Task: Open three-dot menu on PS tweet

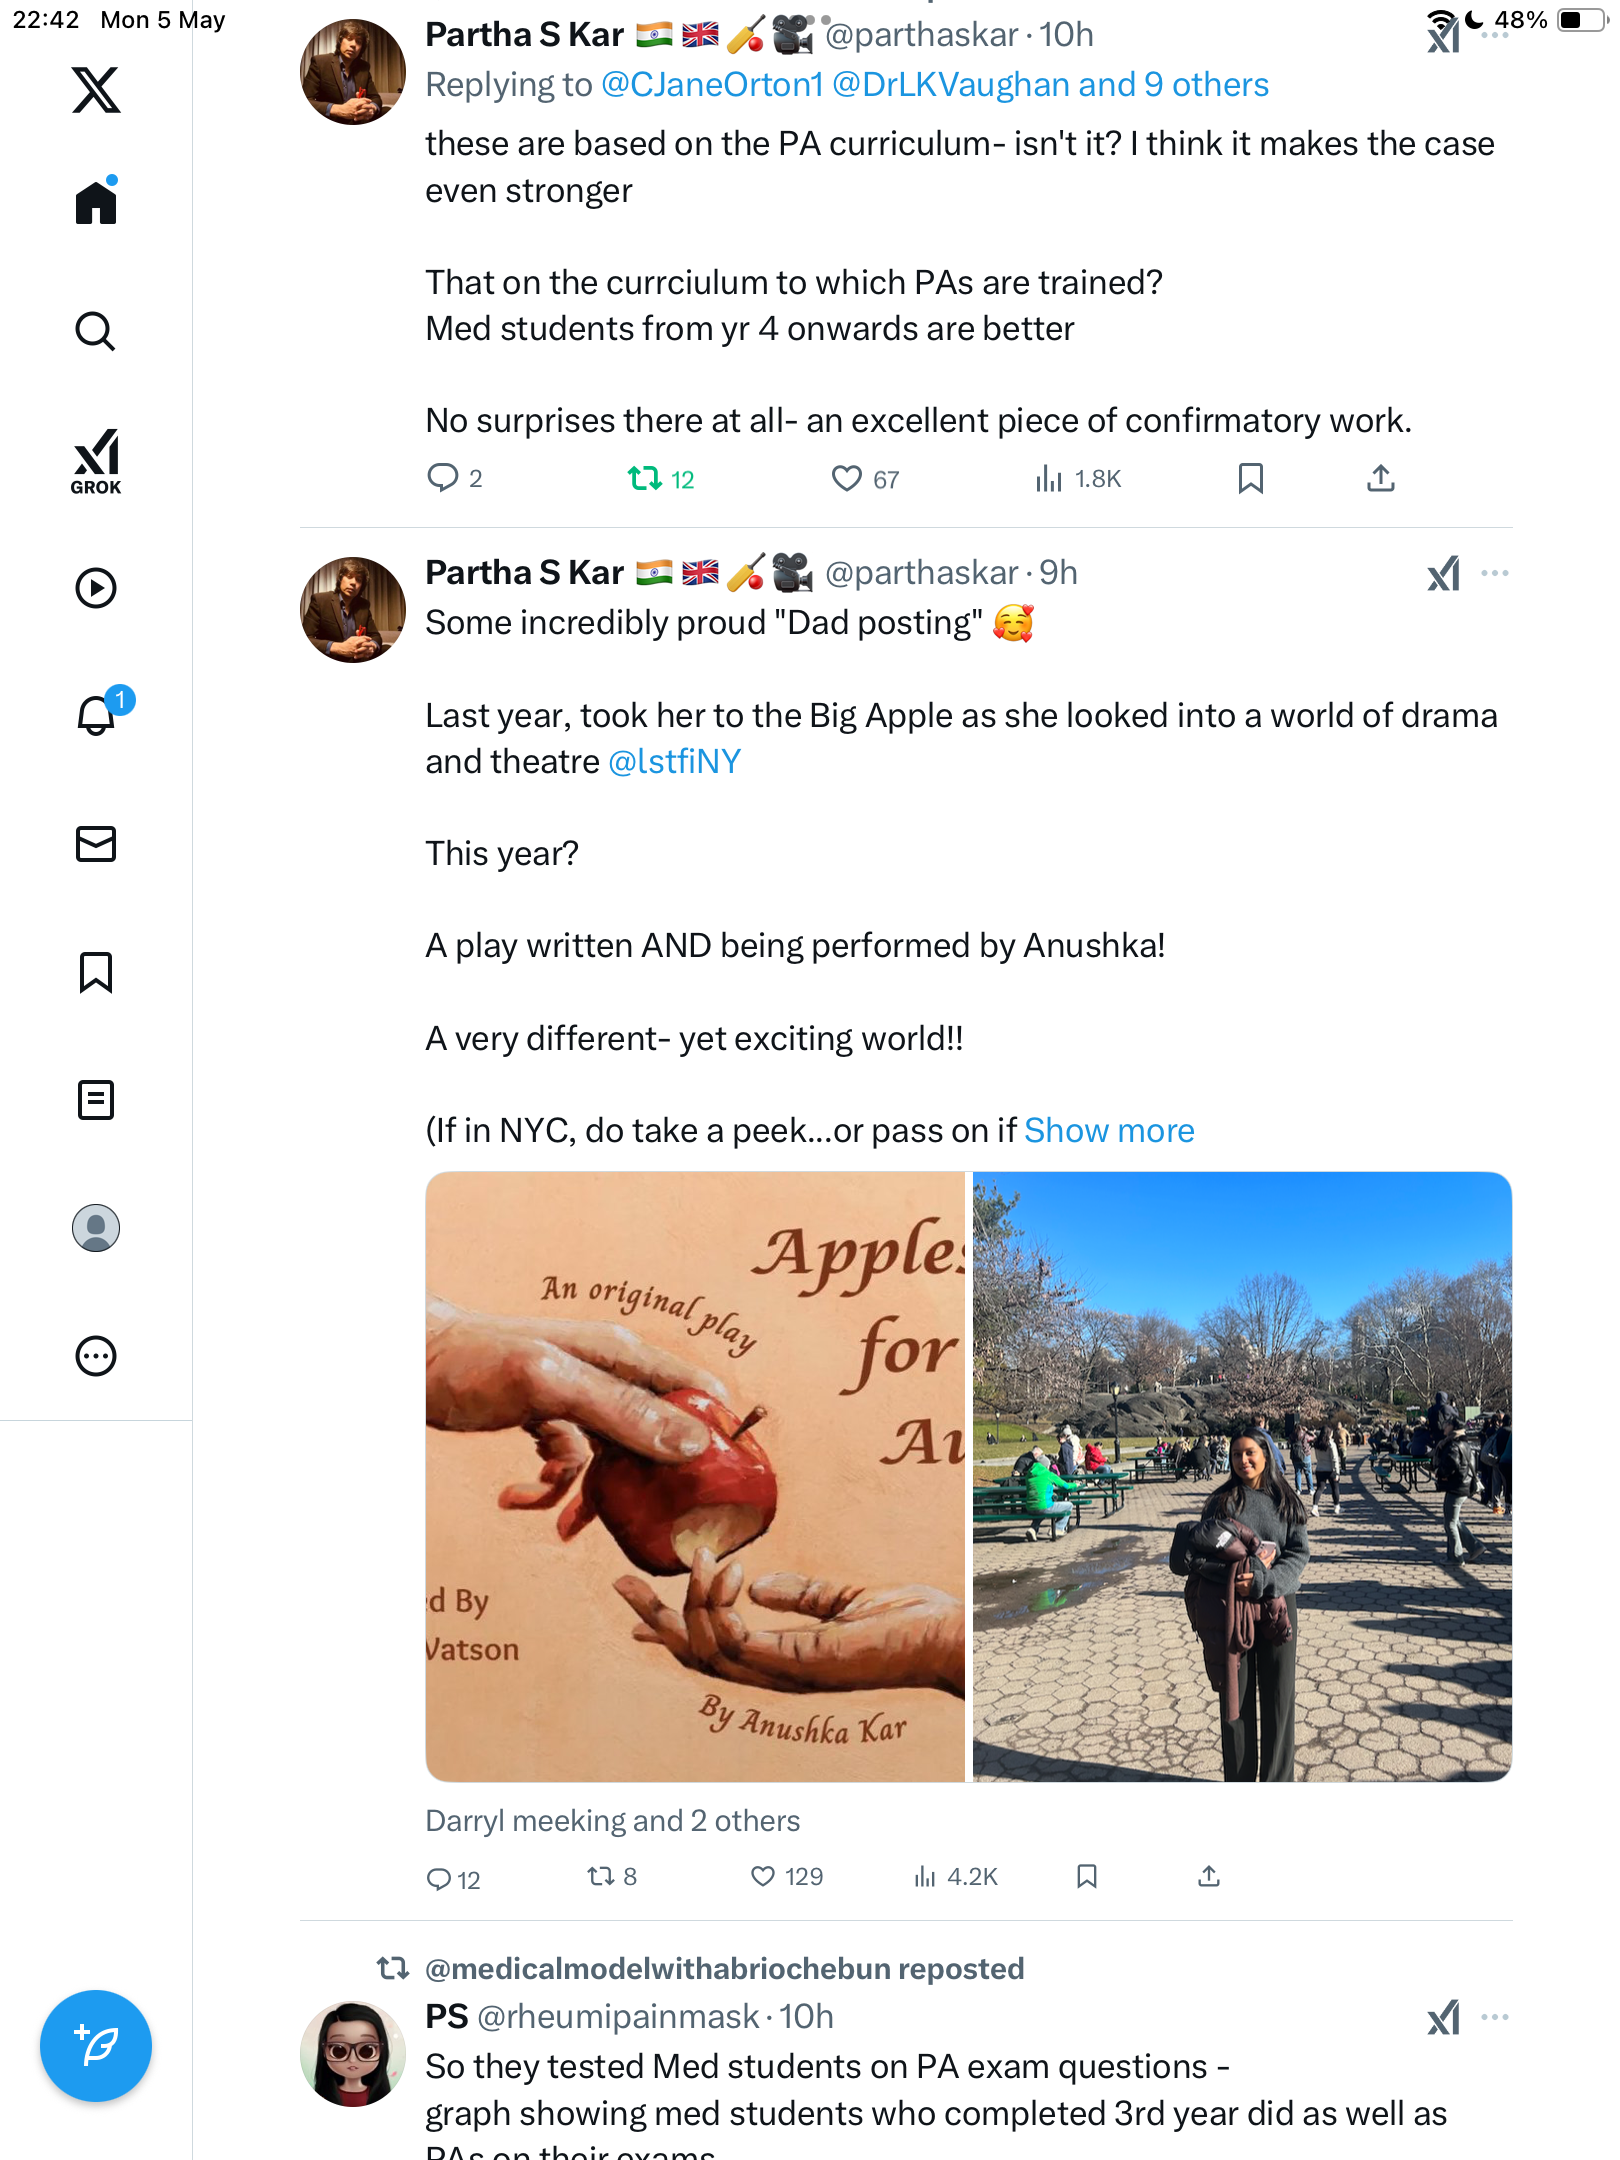Action: pyautogui.click(x=1495, y=2017)
